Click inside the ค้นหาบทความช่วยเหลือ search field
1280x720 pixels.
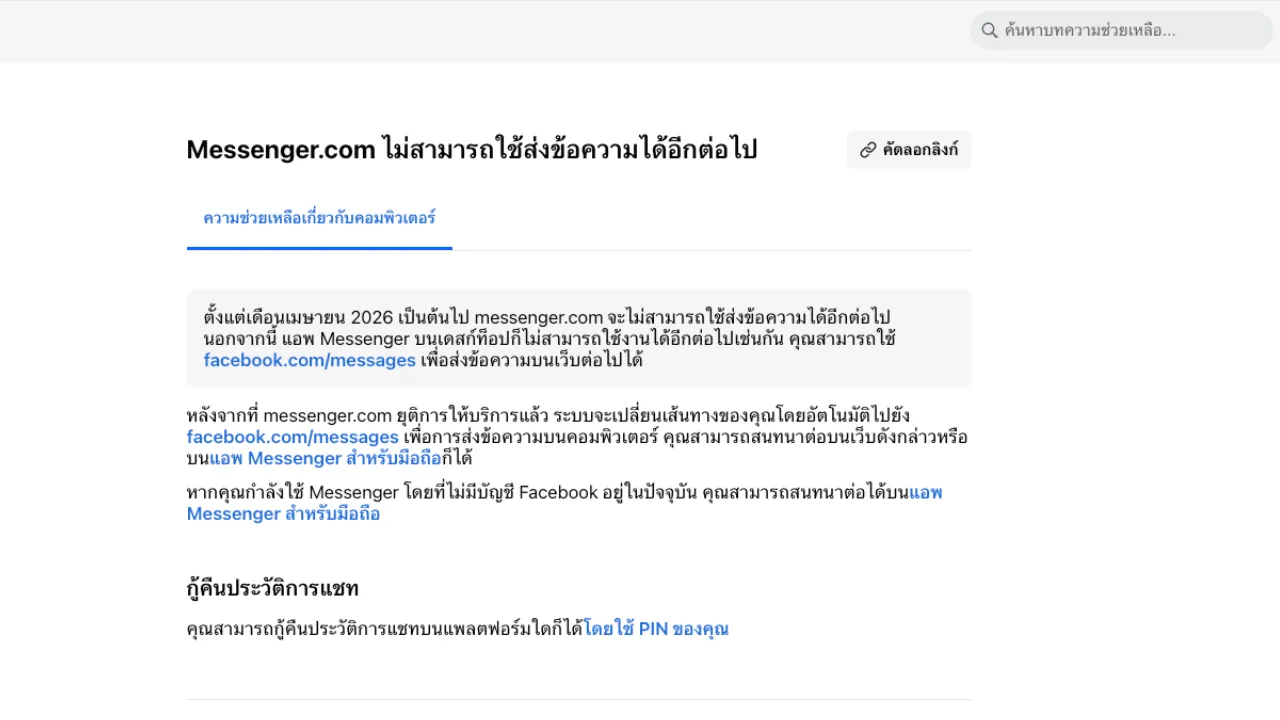1120,30
